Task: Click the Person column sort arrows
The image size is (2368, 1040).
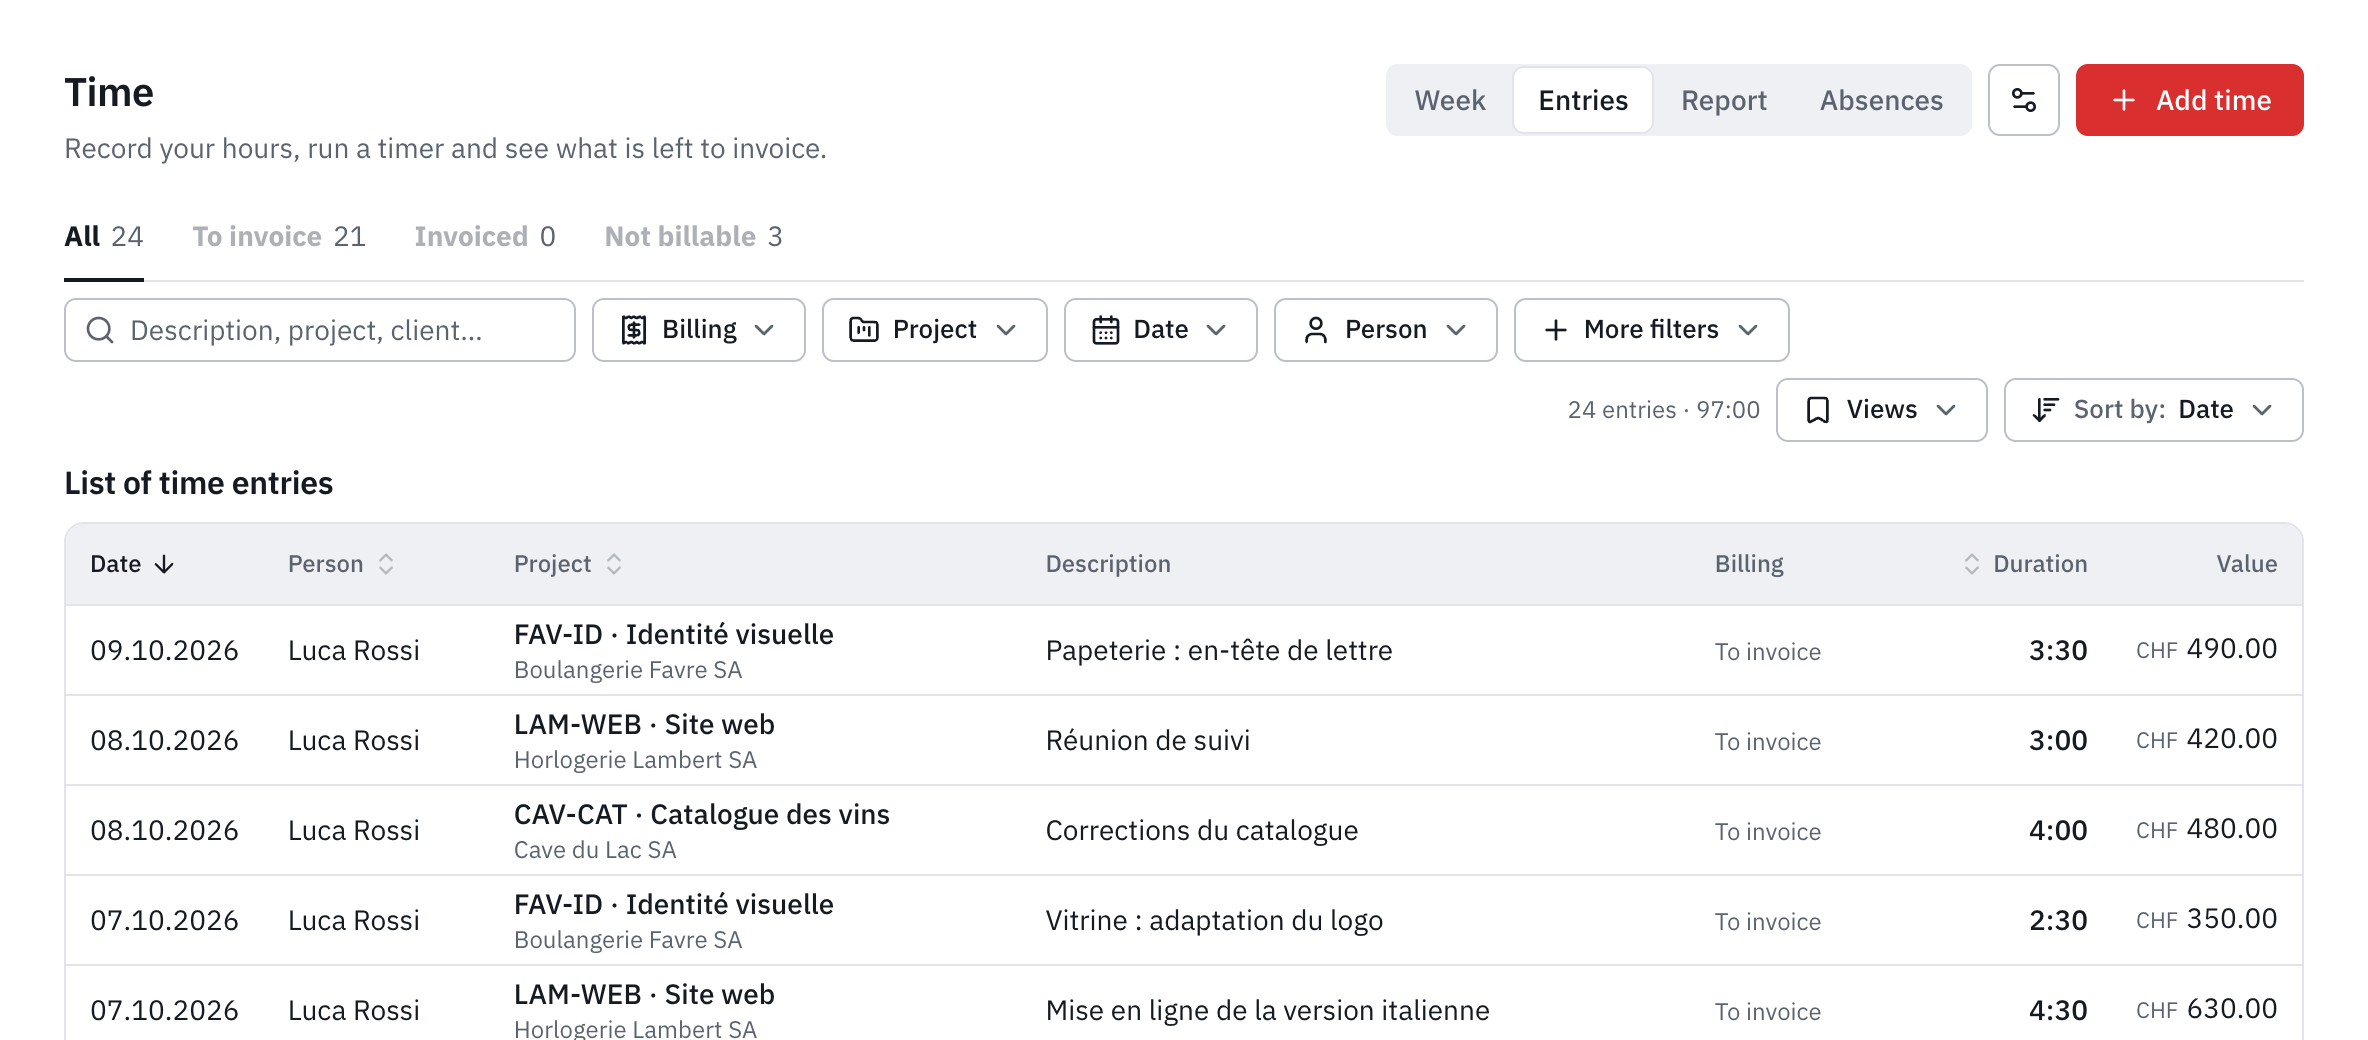Action: (x=386, y=564)
